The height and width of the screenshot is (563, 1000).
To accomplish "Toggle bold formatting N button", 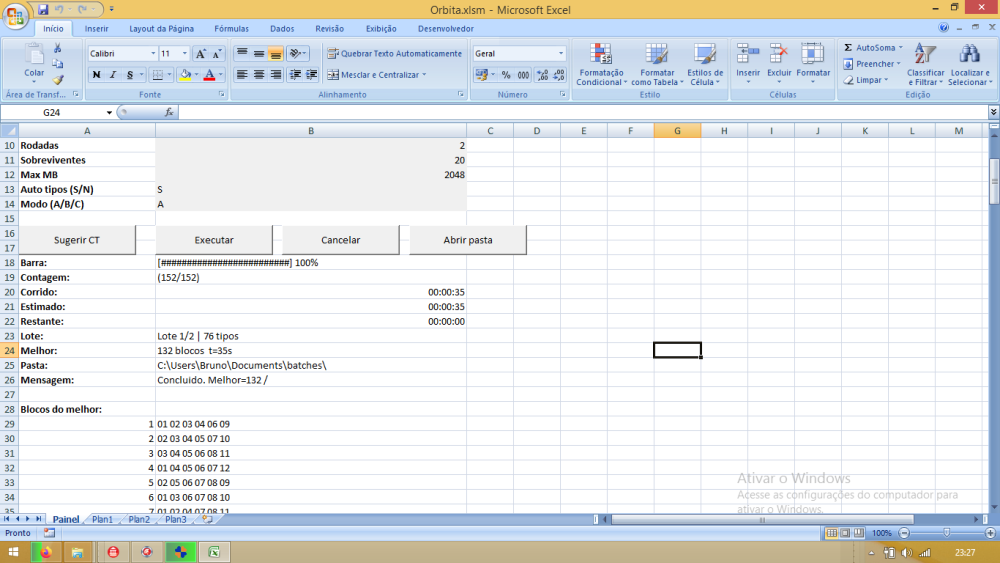I will (96, 75).
